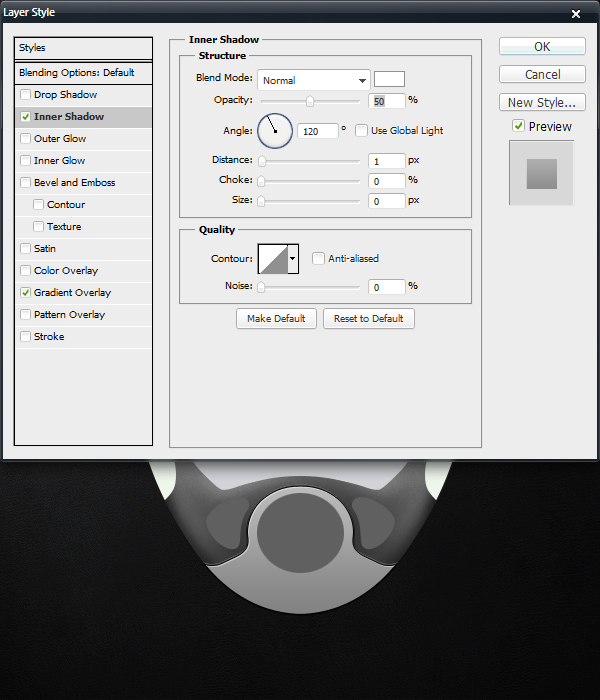Tick the Contour sub-effect checkbox

click(x=38, y=204)
